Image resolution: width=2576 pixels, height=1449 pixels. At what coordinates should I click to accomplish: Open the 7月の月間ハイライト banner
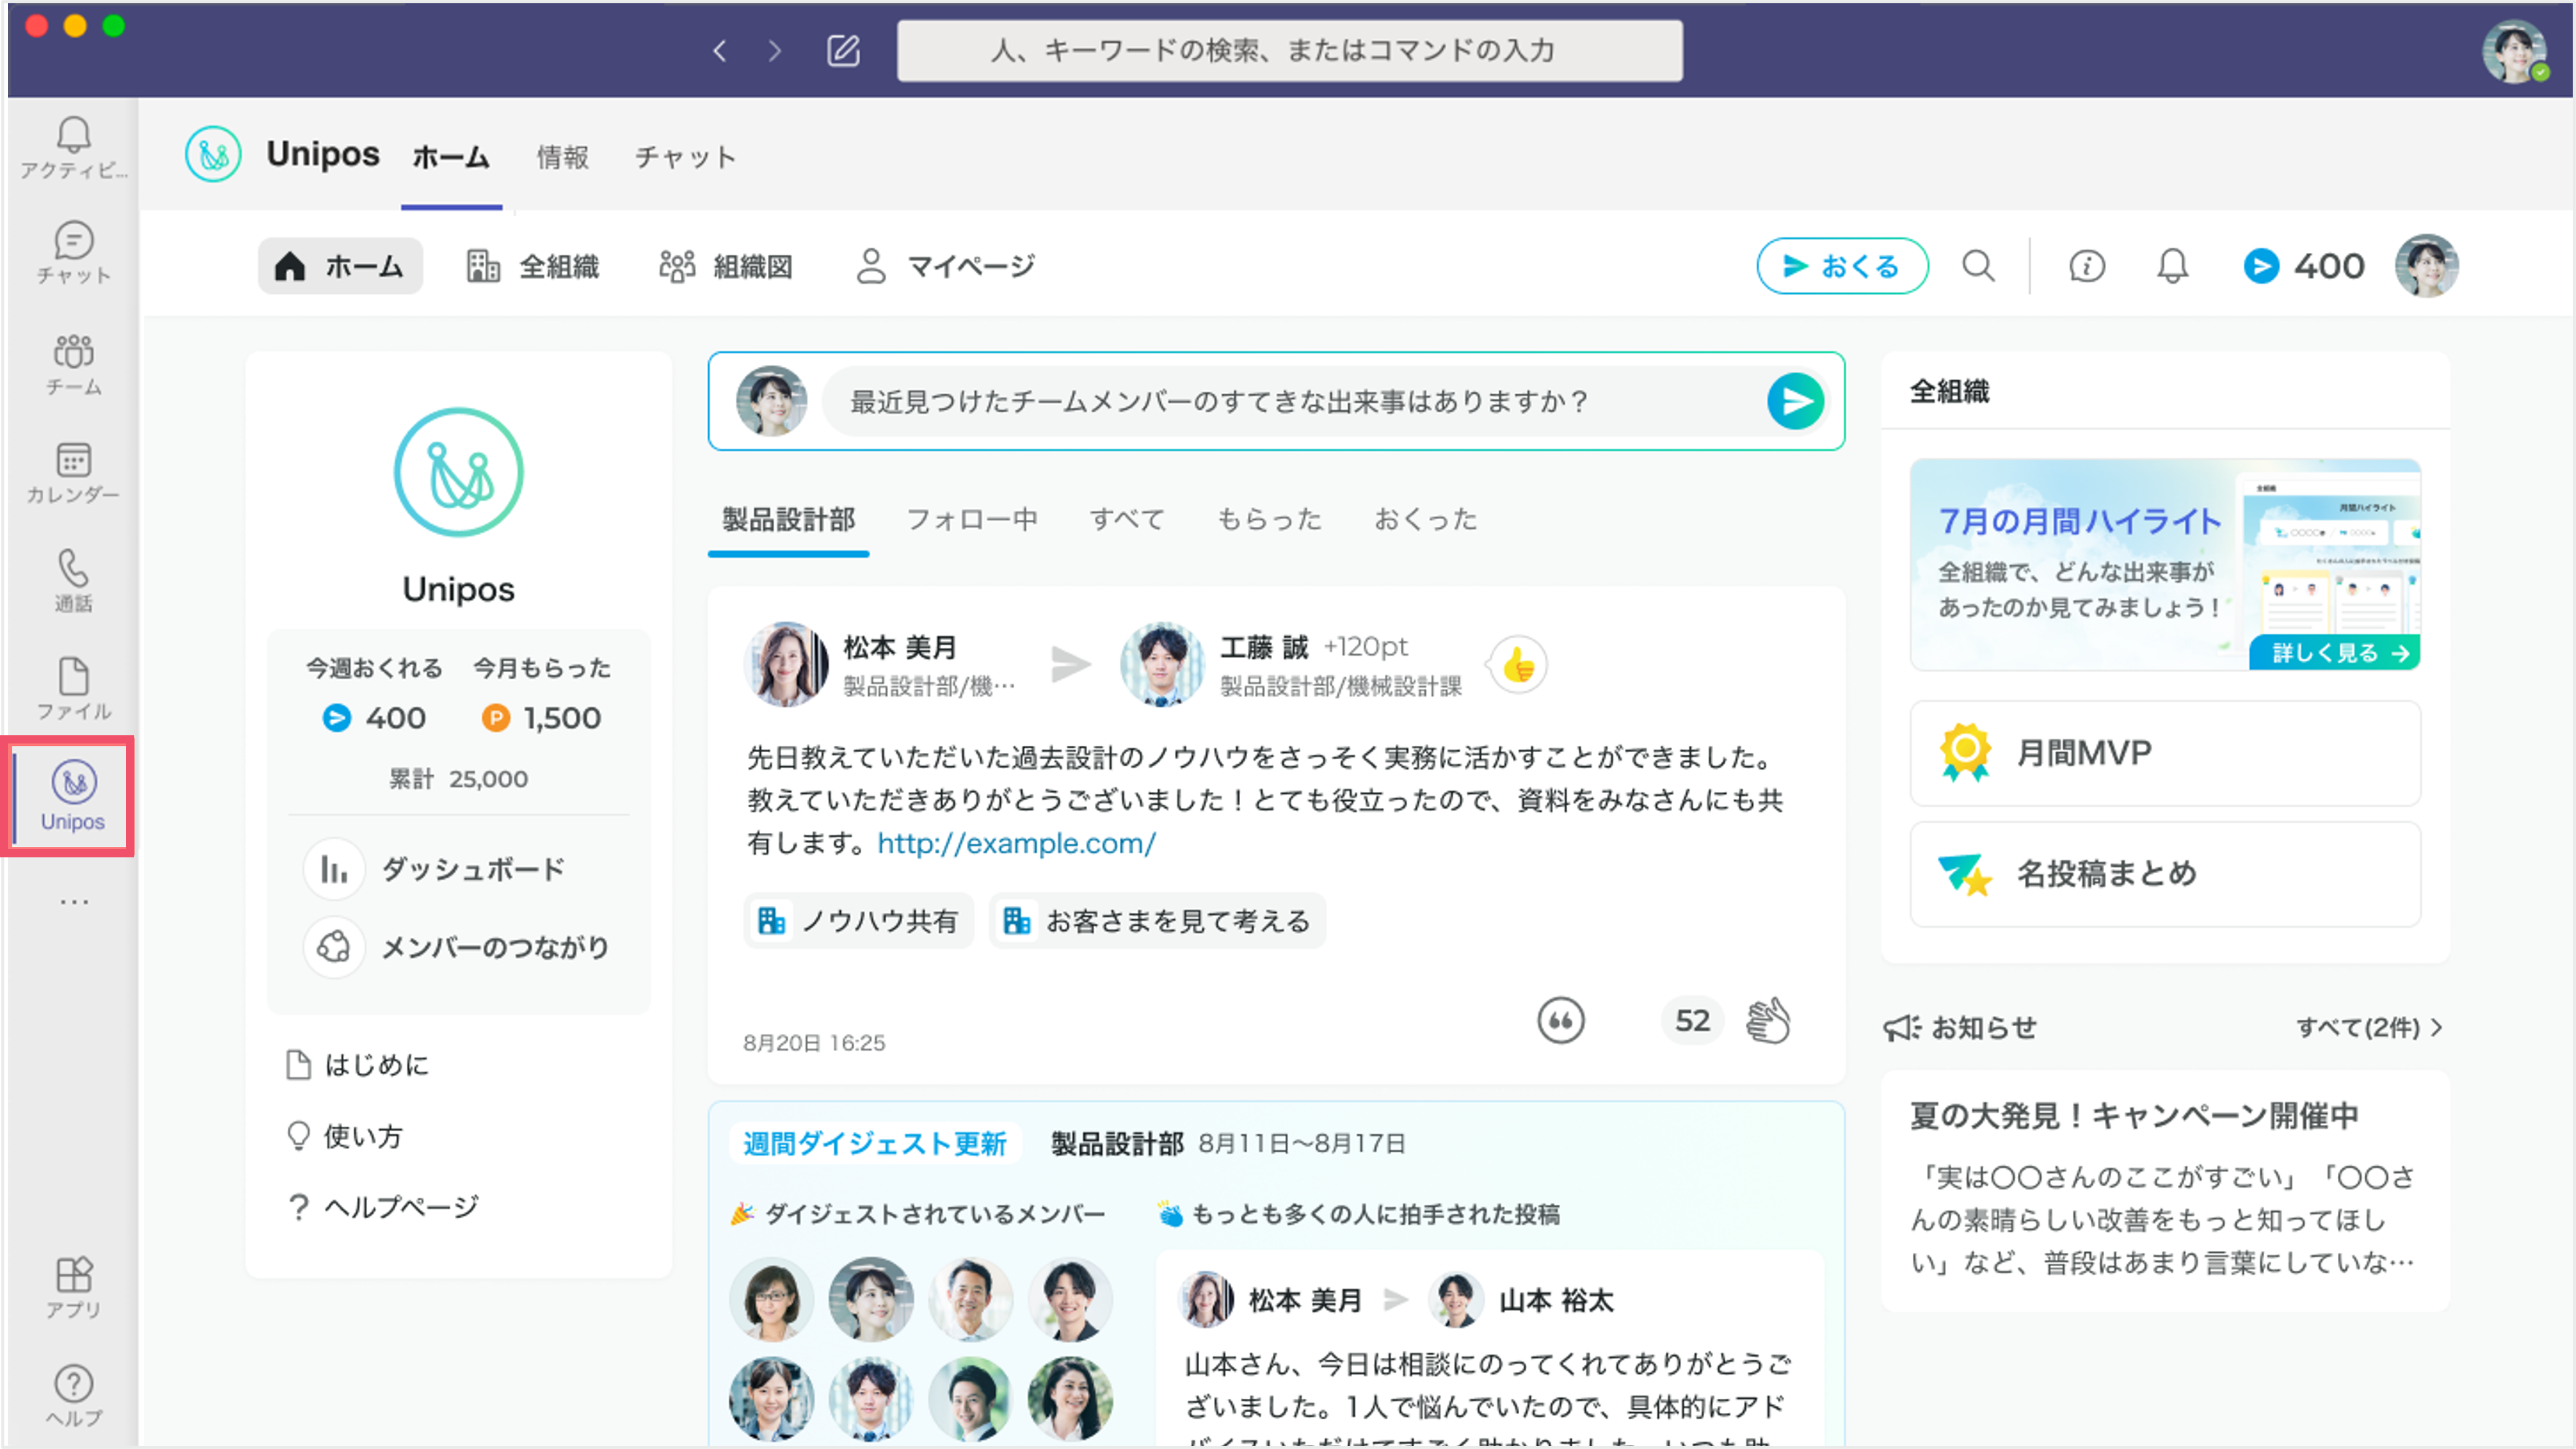(2165, 564)
